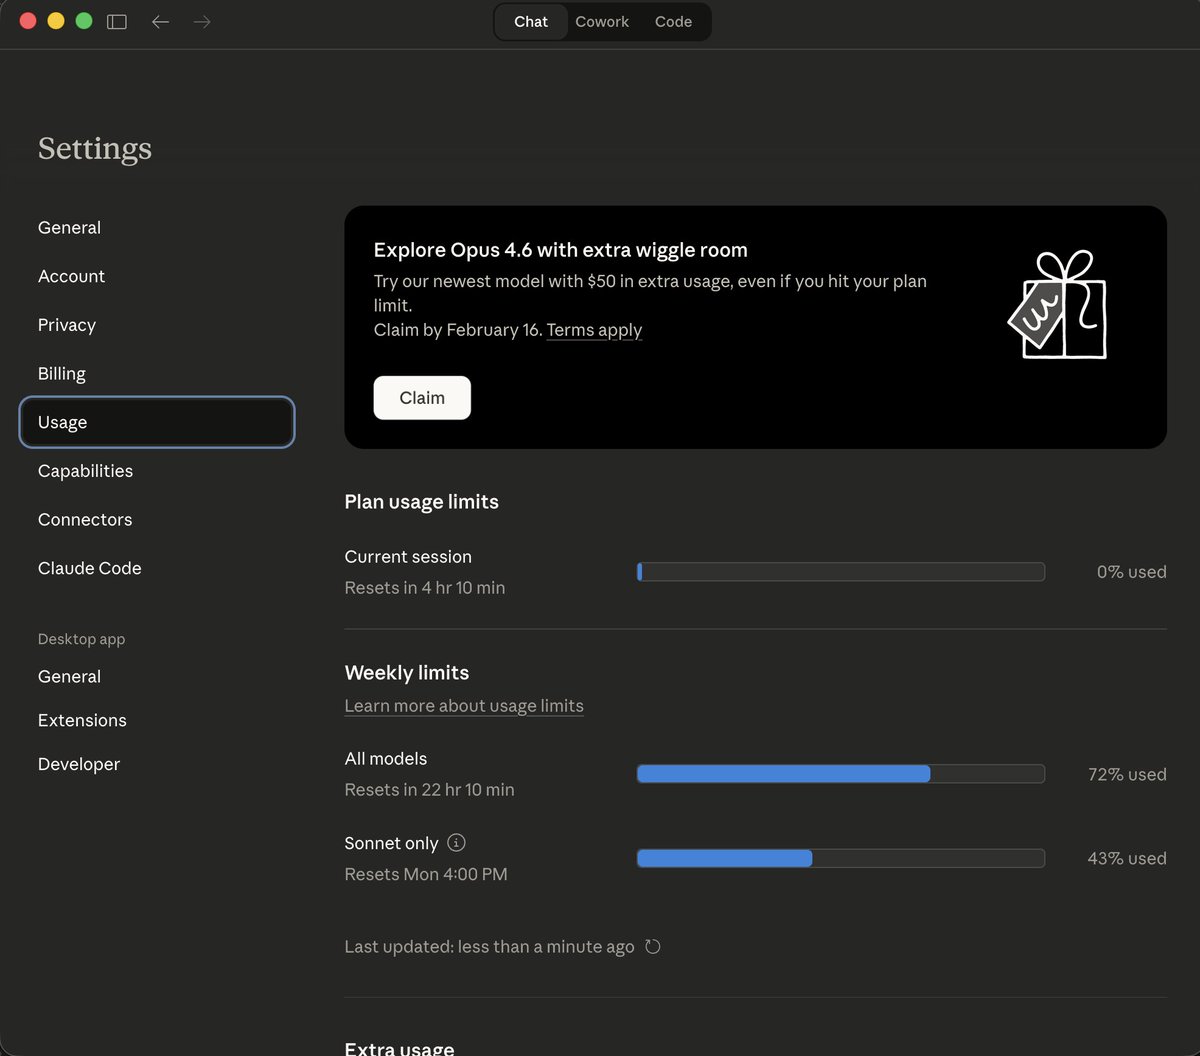Click Resets in 22 hr 10 min text
Viewport: 1200px width, 1056px height.
(430, 790)
